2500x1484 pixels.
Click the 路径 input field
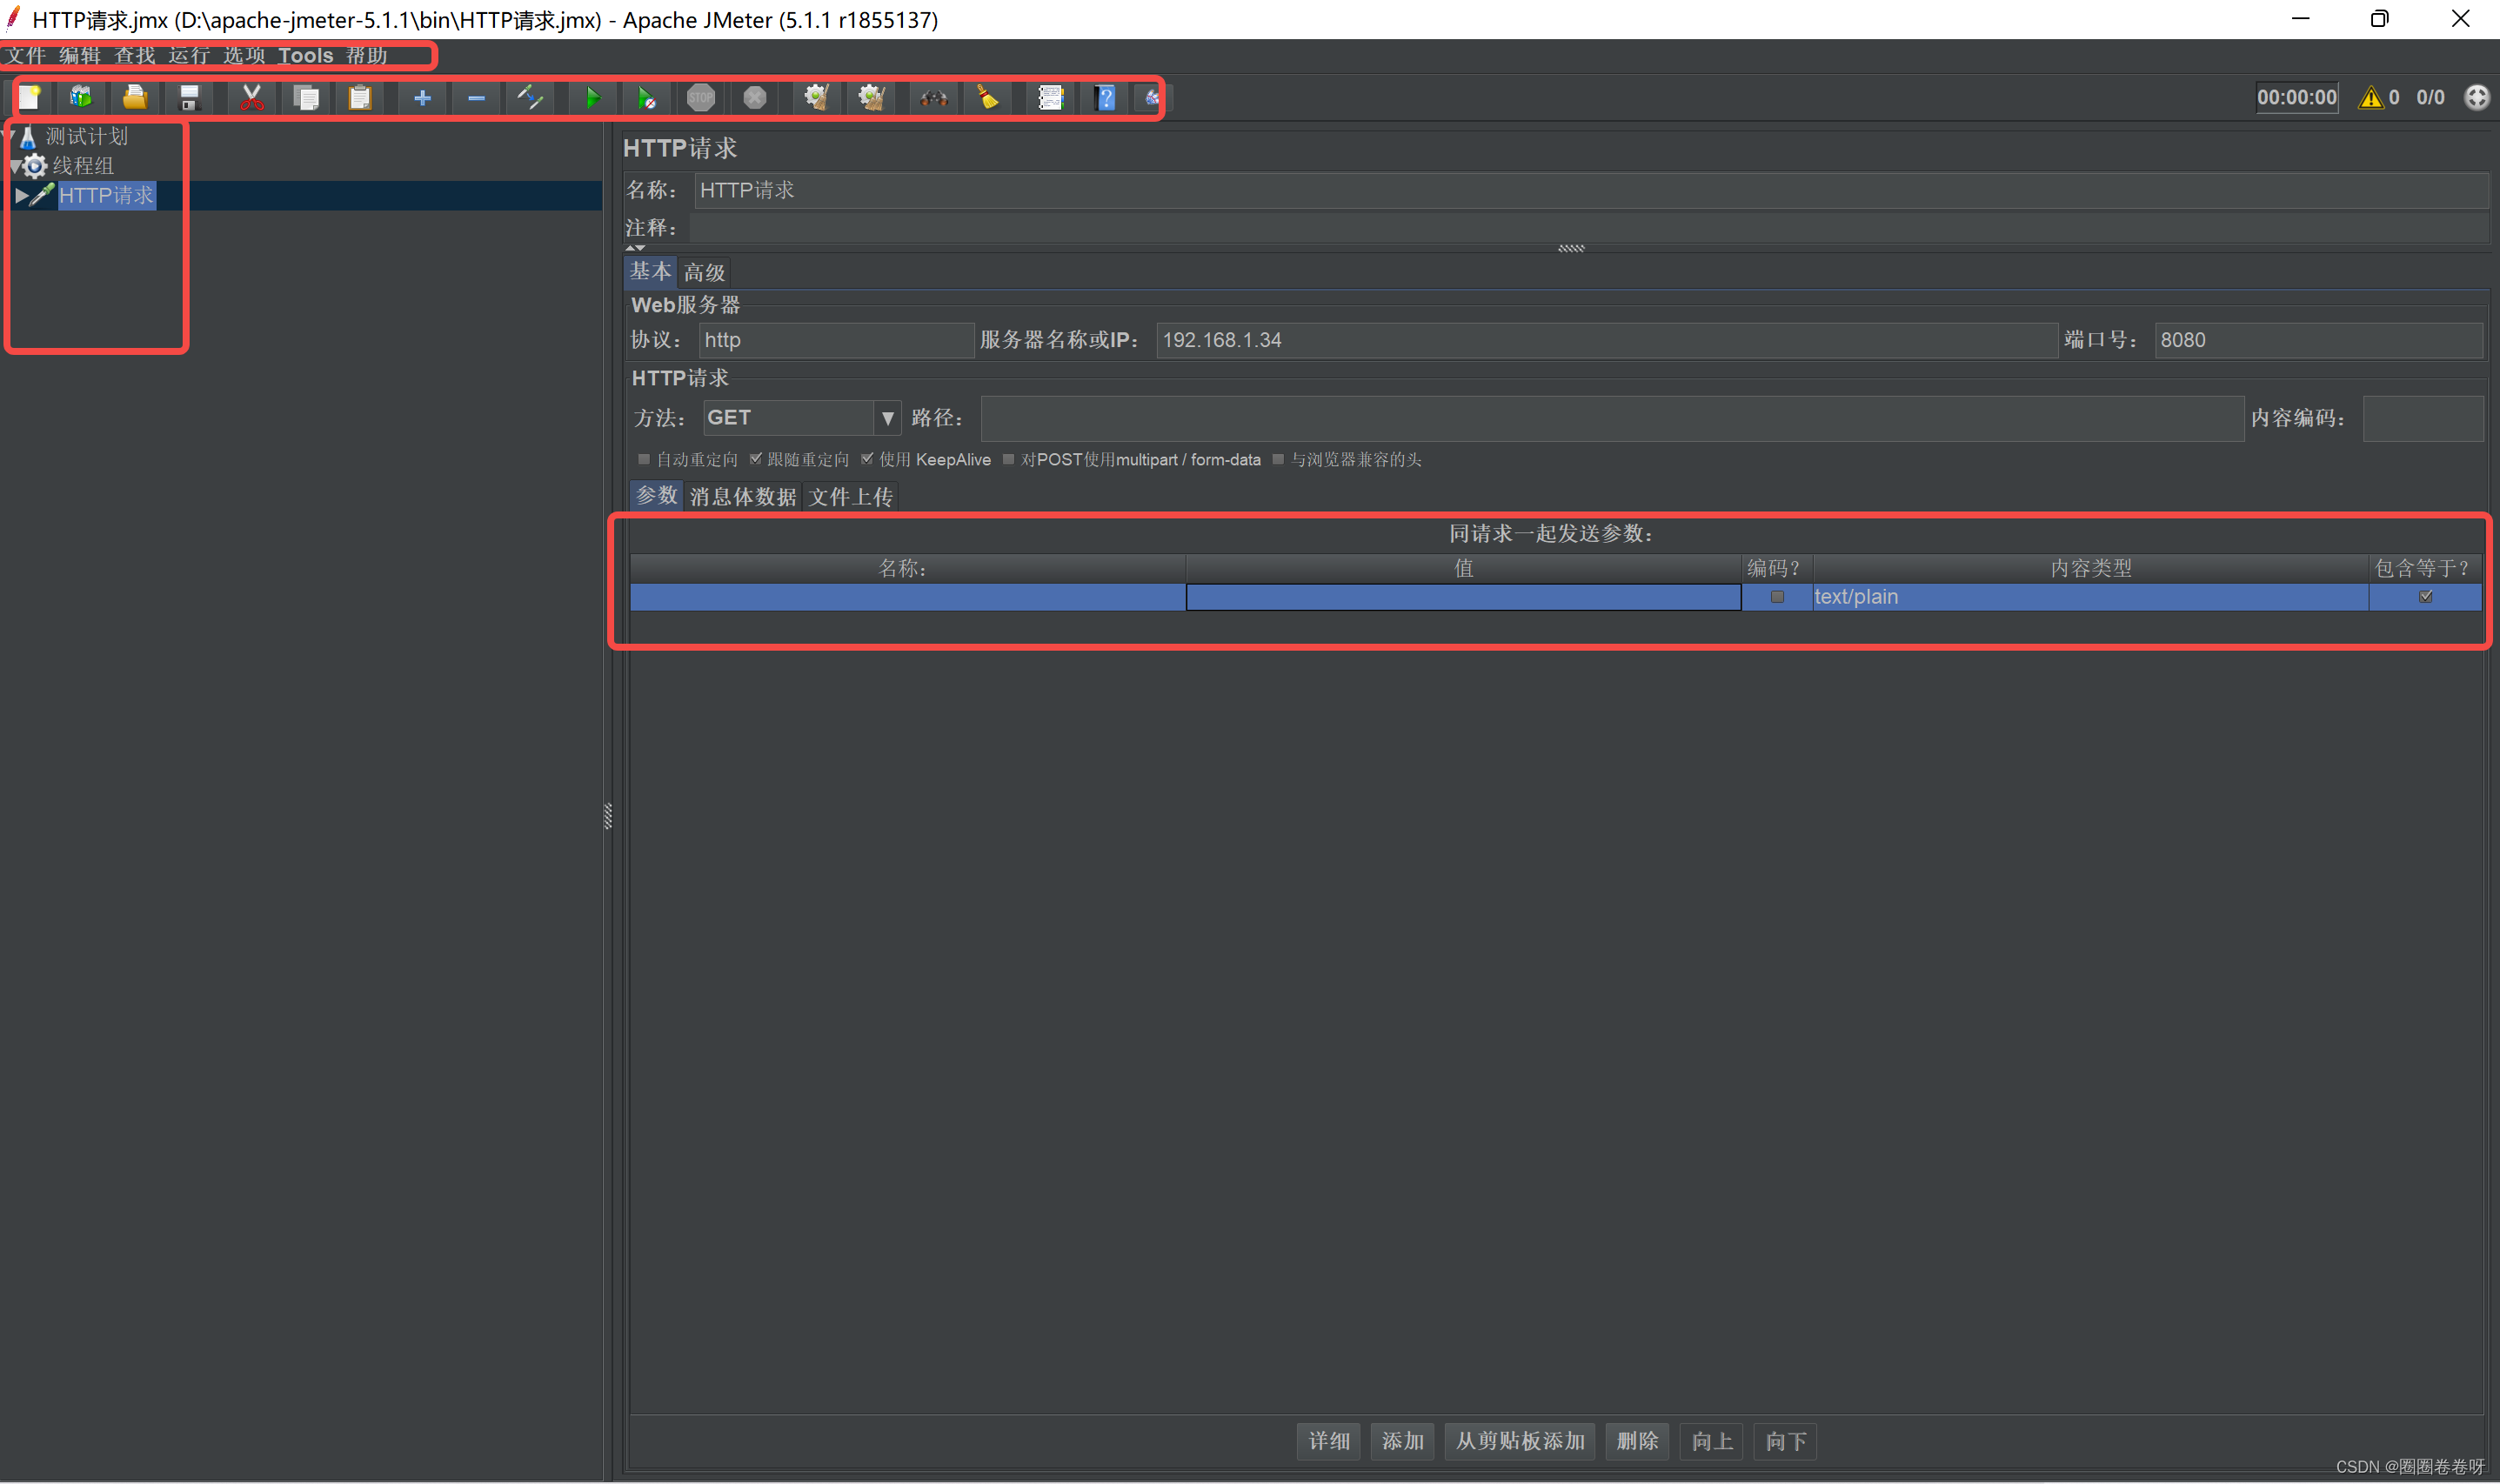(x=1611, y=418)
